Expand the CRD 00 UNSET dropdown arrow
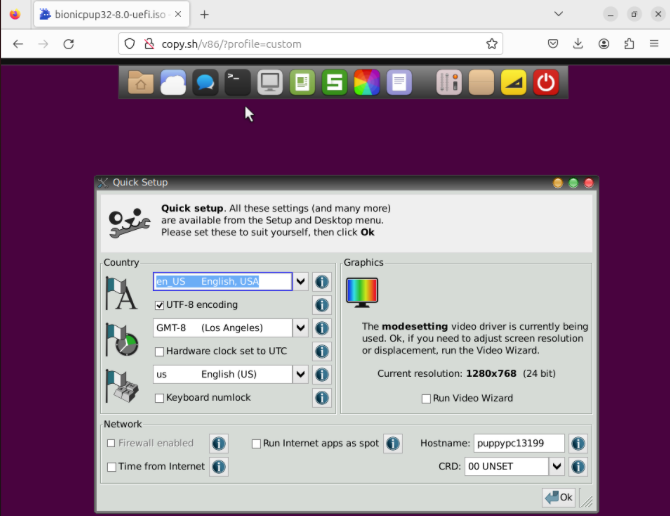The height and width of the screenshot is (517, 670). point(557,466)
